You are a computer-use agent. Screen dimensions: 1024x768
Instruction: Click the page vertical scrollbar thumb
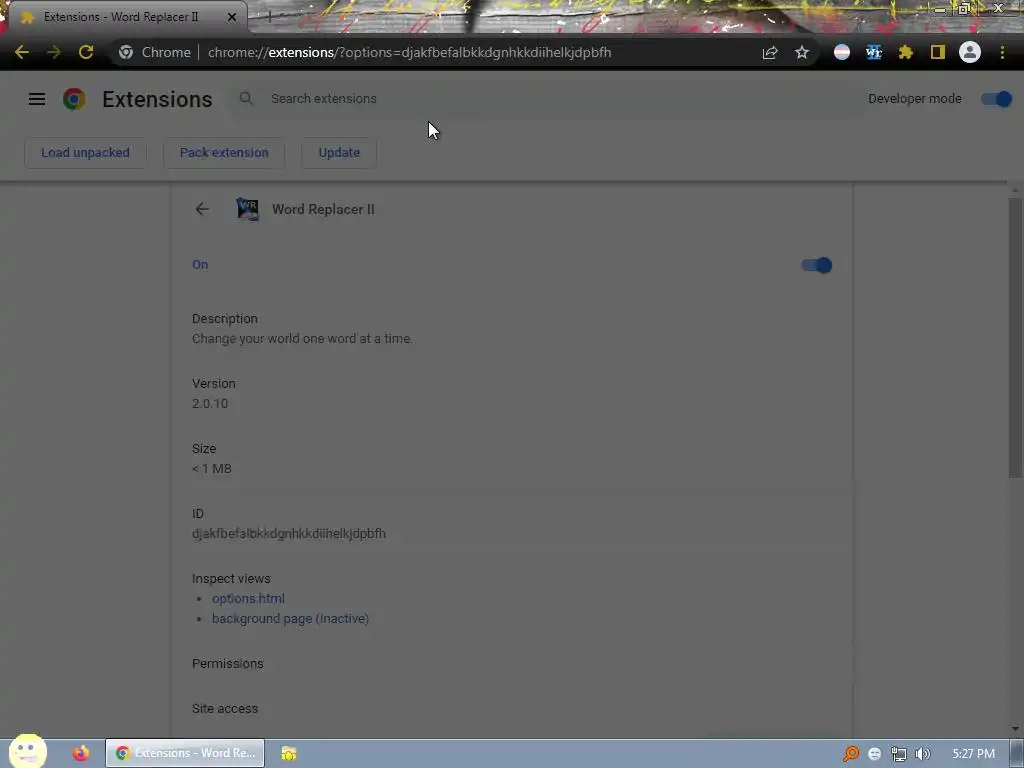coord(1015,336)
